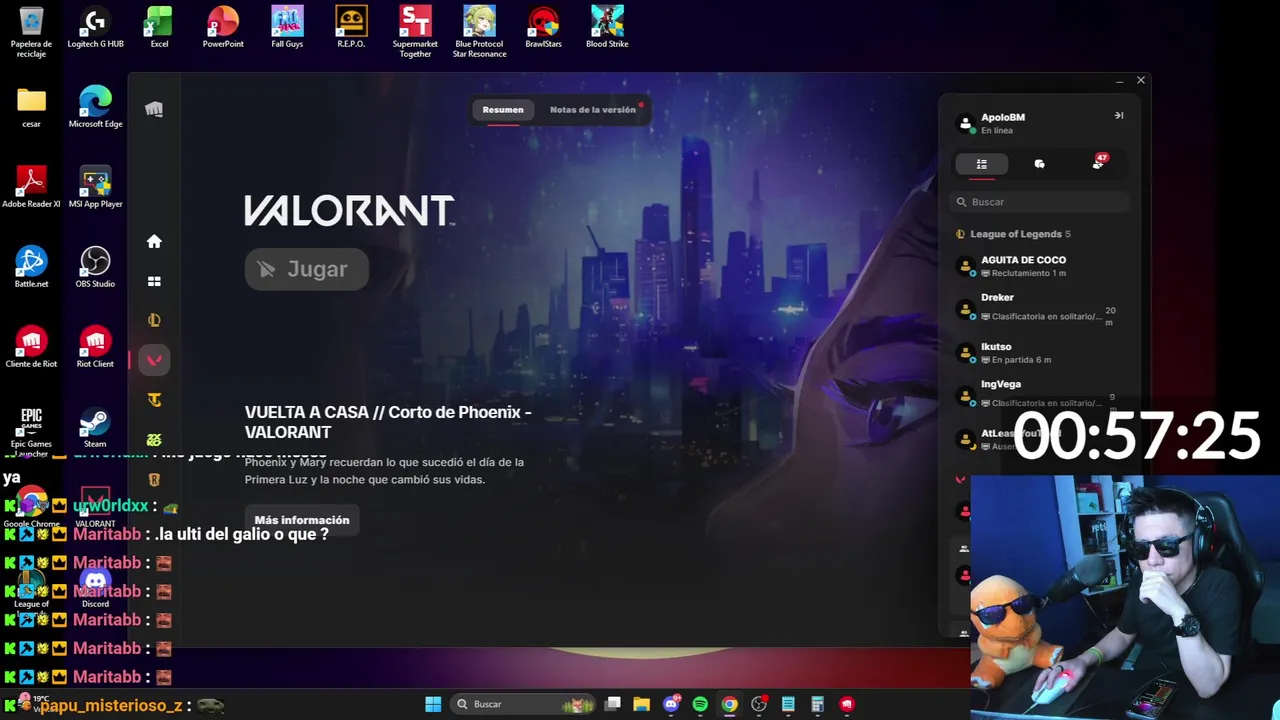Screen dimensions: 1280x720
Task: Open the Riot Client desktop shortcut
Action: click(x=95, y=348)
